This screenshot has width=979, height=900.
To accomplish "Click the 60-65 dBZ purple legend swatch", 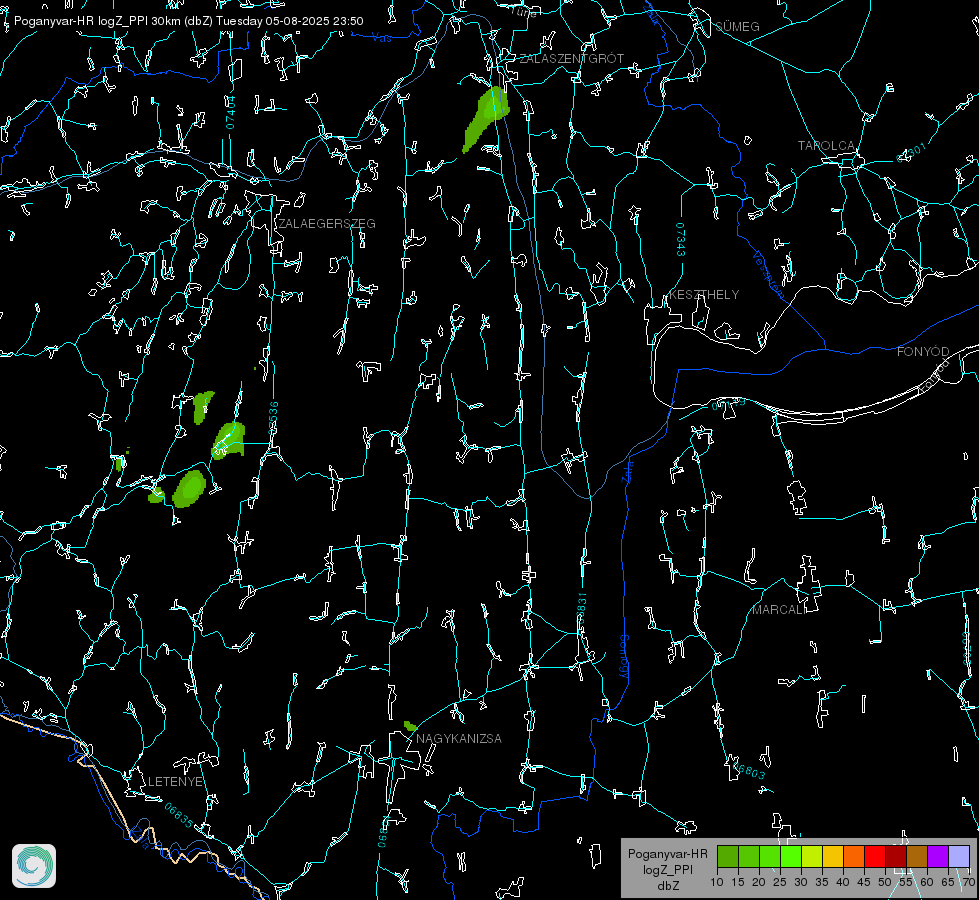I will (x=938, y=856).
